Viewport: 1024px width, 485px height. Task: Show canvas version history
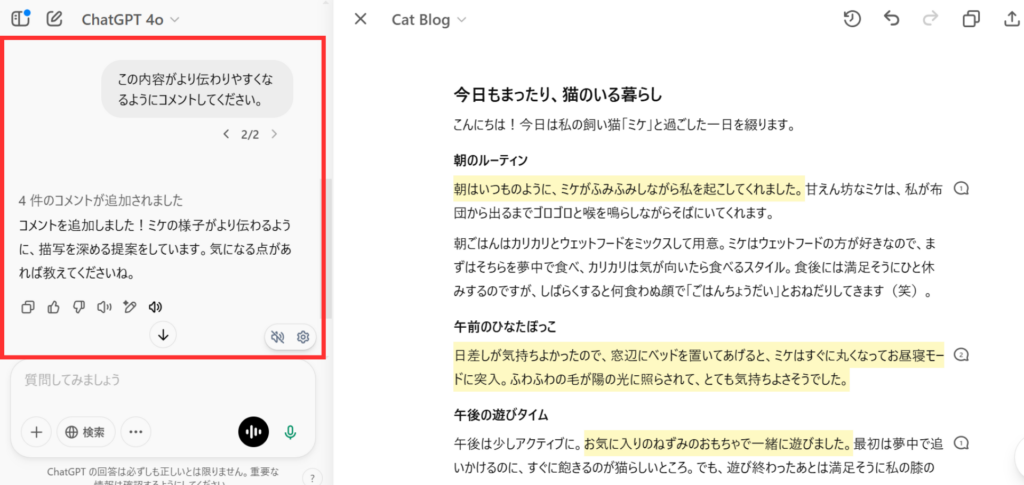852,20
